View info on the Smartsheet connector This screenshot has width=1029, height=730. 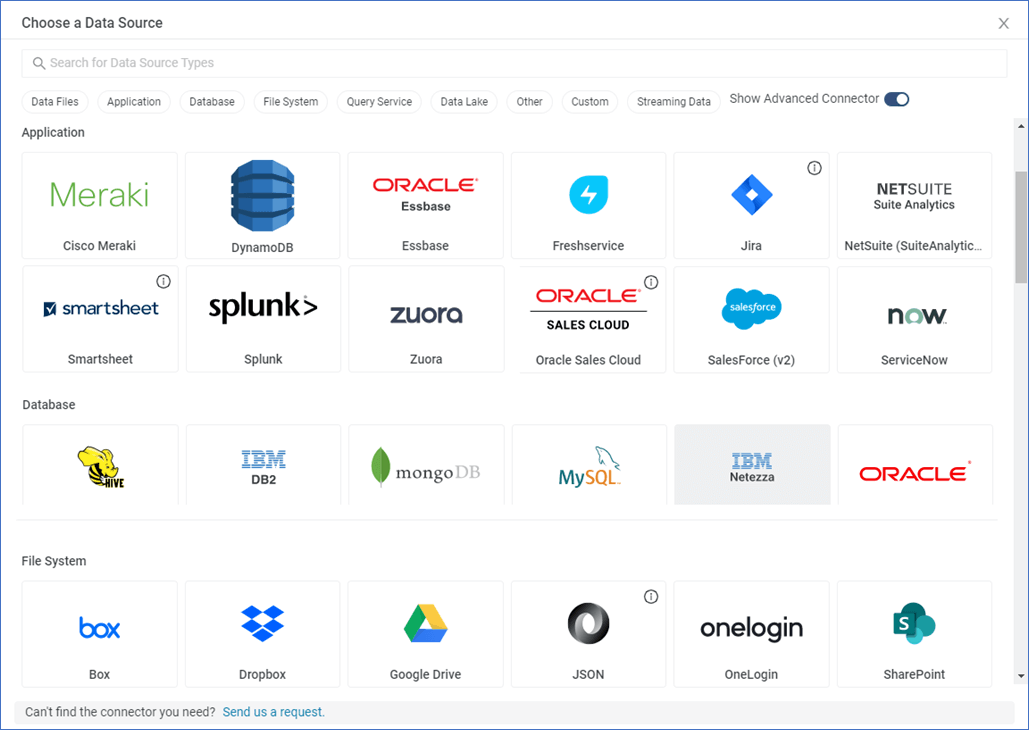tap(164, 281)
